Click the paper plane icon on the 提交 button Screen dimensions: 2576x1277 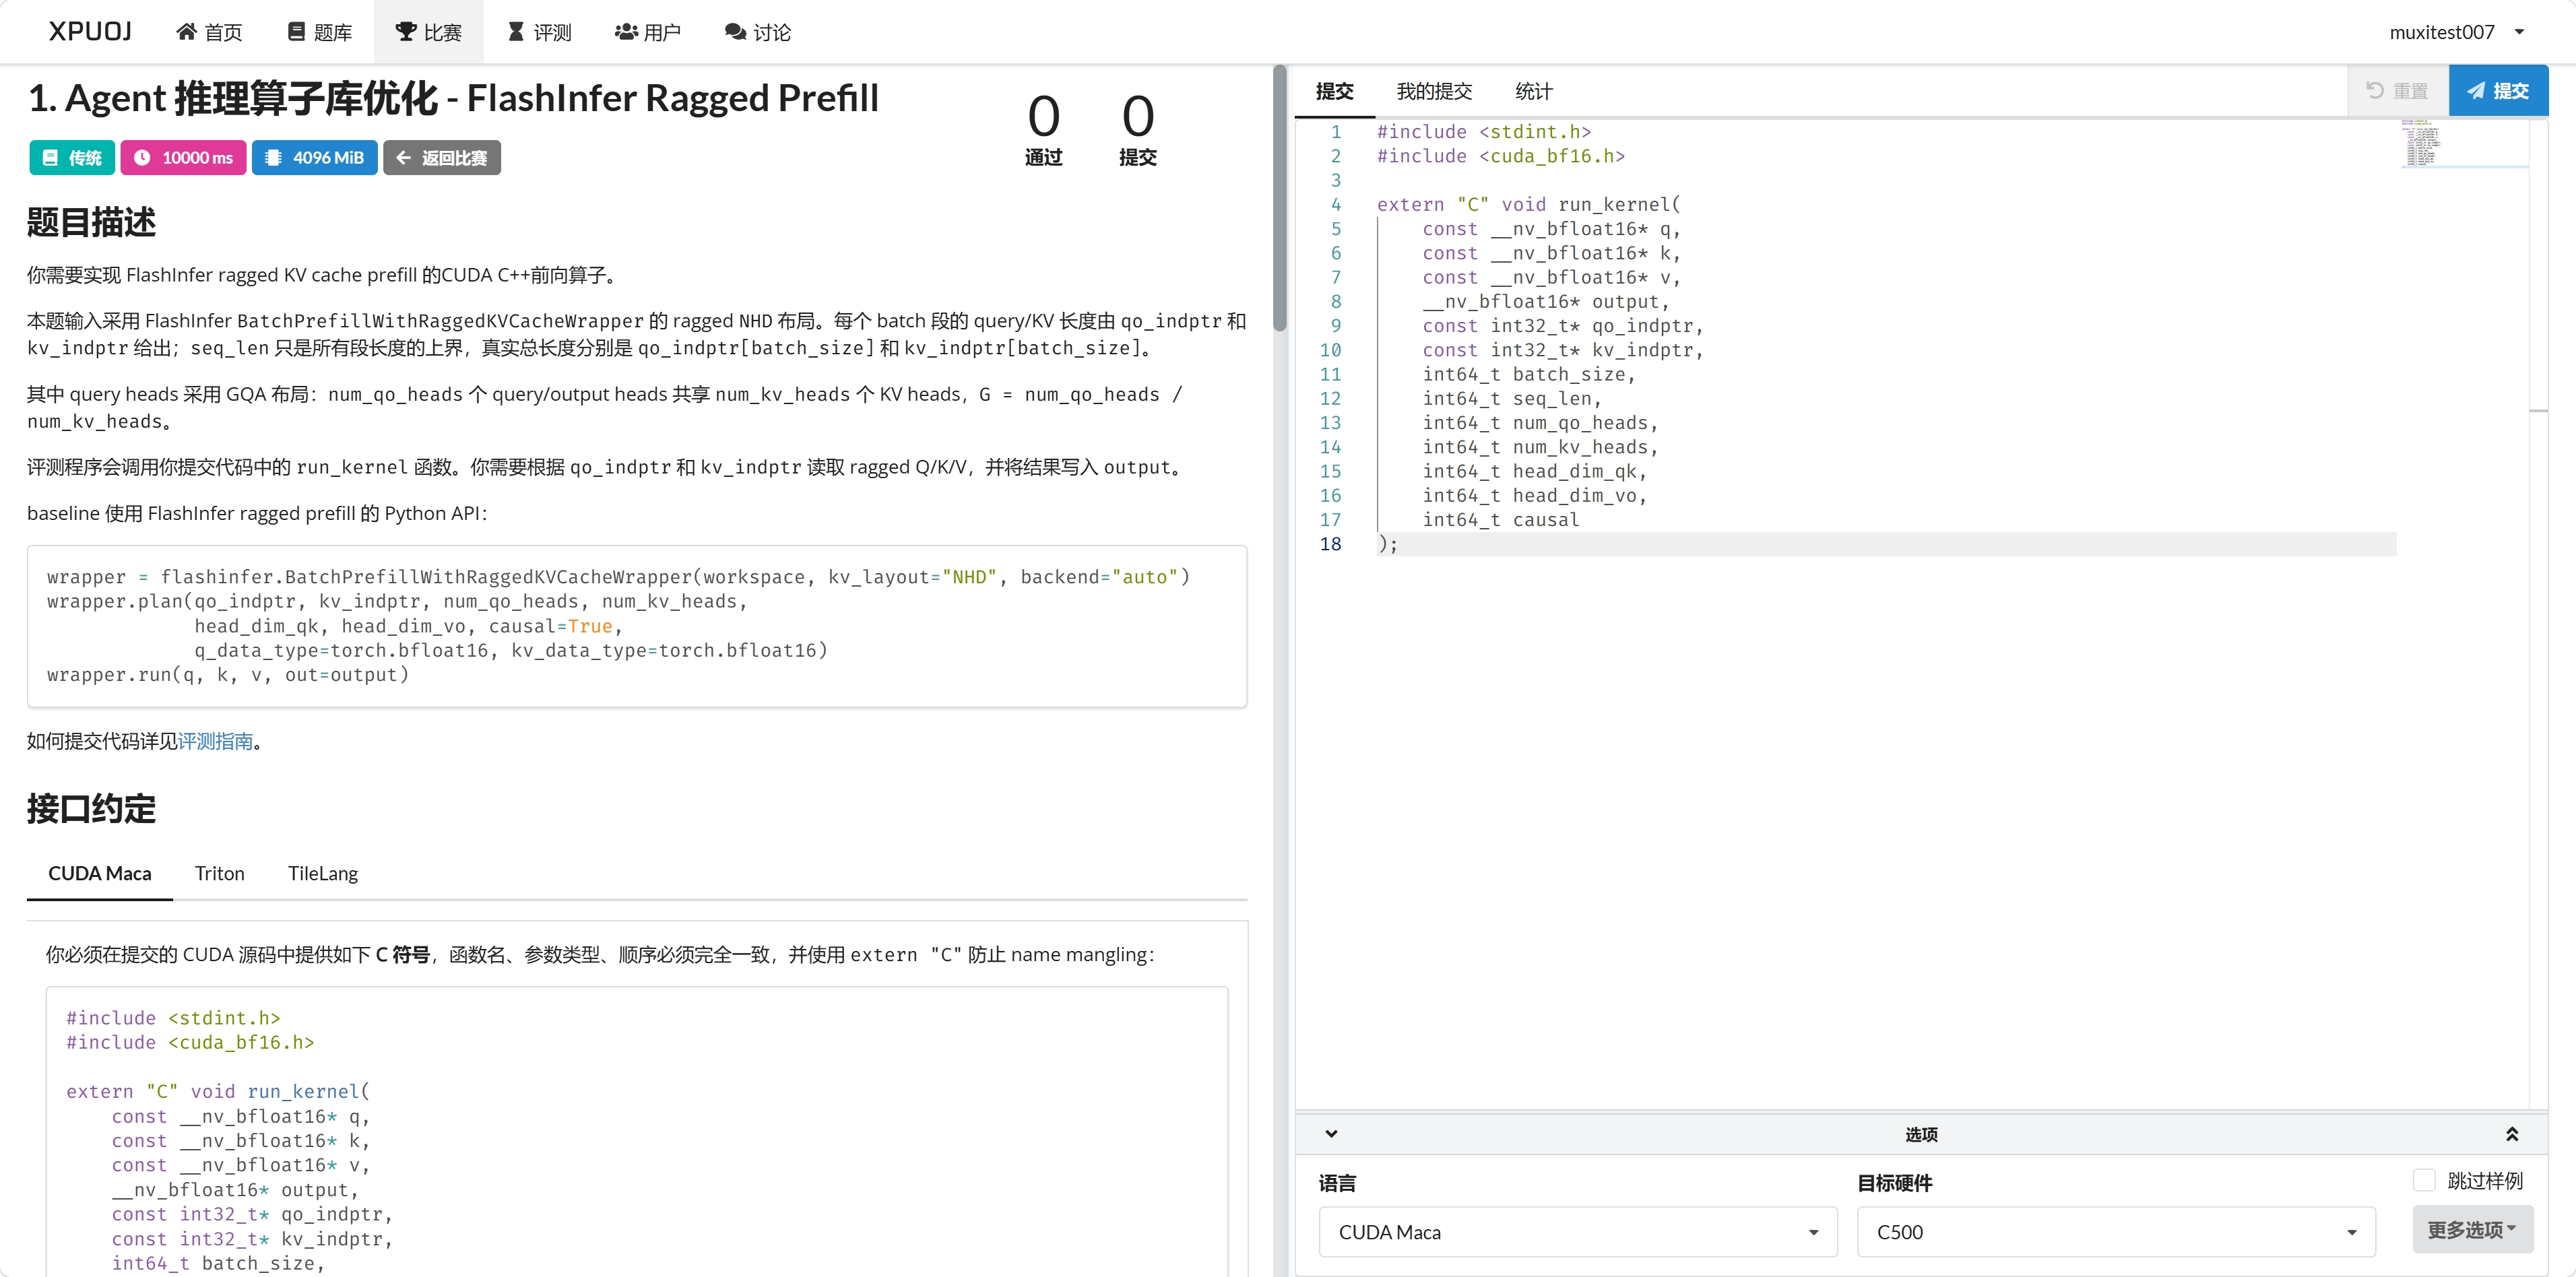[x=2476, y=91]
